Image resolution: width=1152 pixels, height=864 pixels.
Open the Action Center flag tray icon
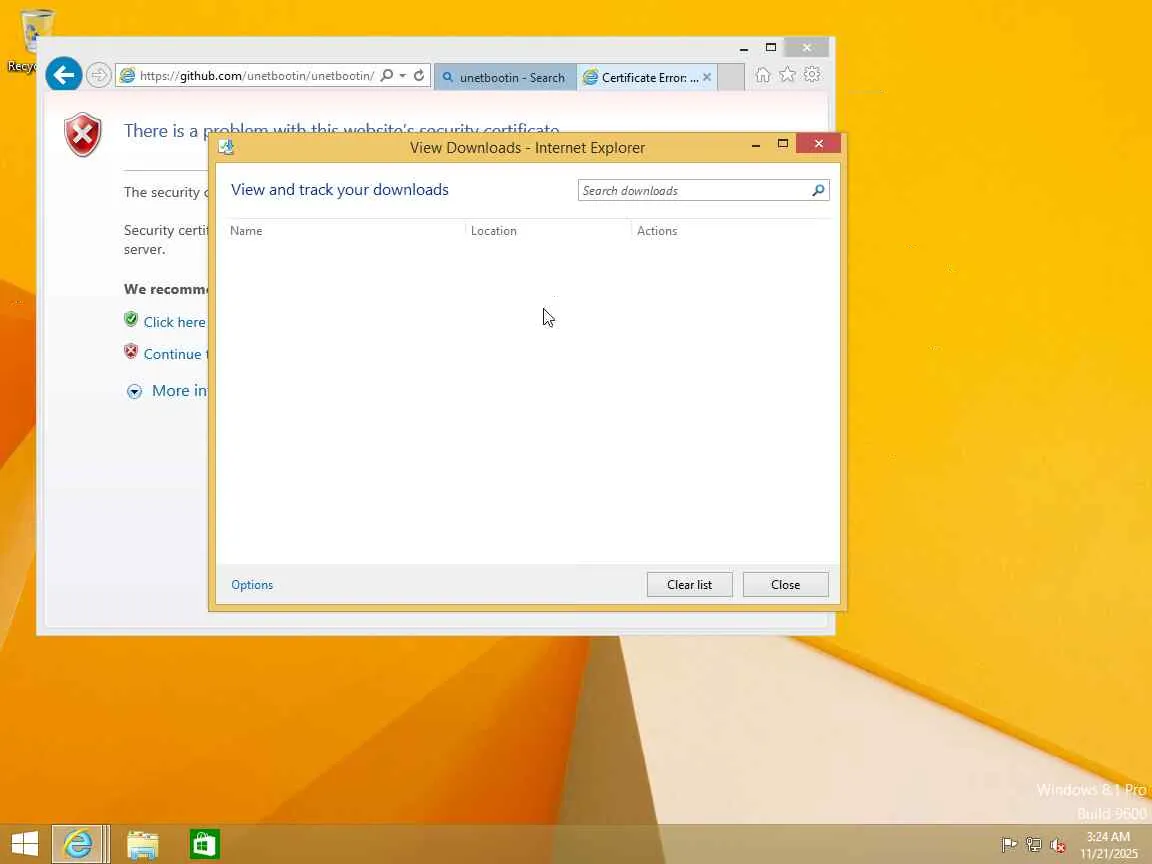pyautogui.click(x=1009, y=845)
